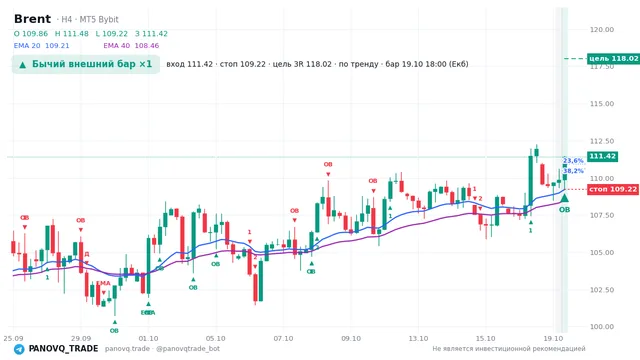The width and height of the screenshot is (640, 360).
Task: Click the 07.10 date axis label
Action: tap(283, 339)
